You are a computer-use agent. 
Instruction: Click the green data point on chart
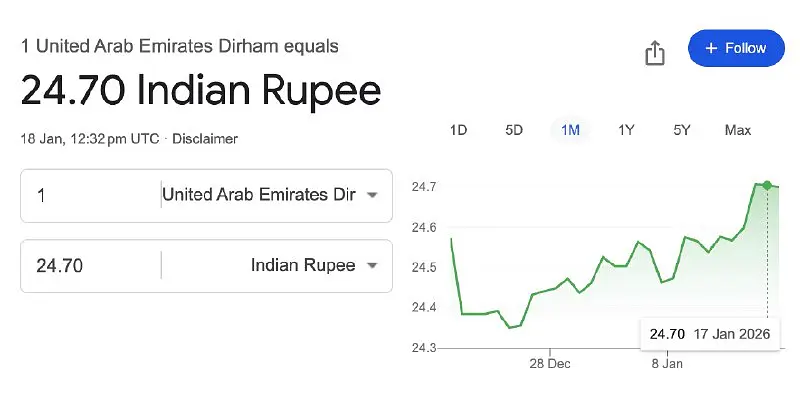point(767,185)
